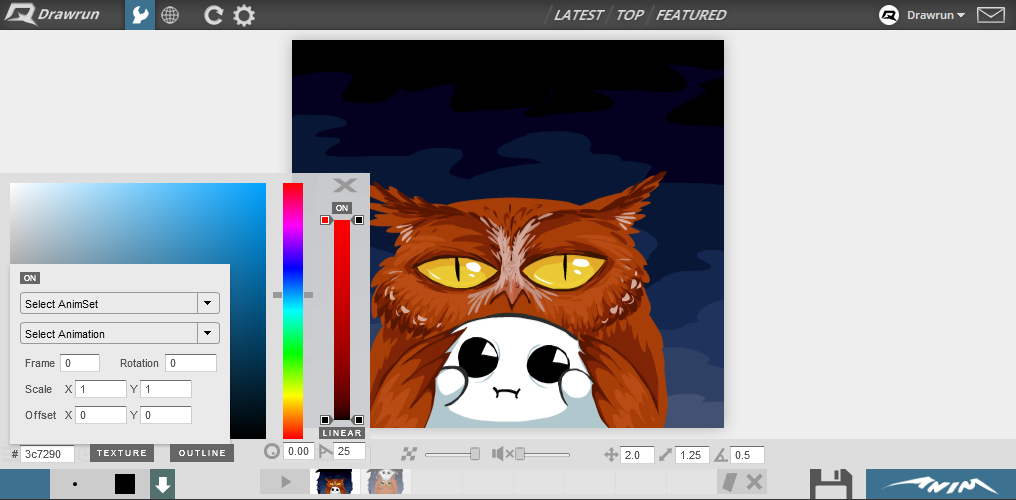Open the Select Animation dropdown
Image resolution: width=1016 pixels, height=500 pixels.
coord(120,334)
